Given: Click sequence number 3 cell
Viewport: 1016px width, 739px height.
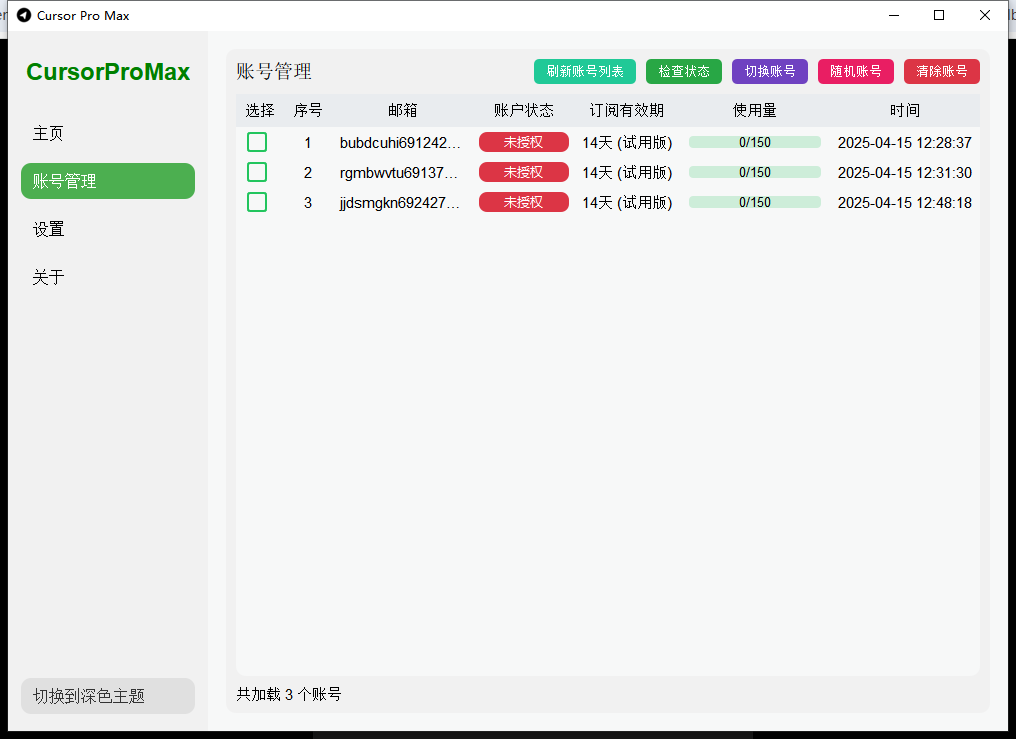Looking at the screenshot, I should coord(308,203).
